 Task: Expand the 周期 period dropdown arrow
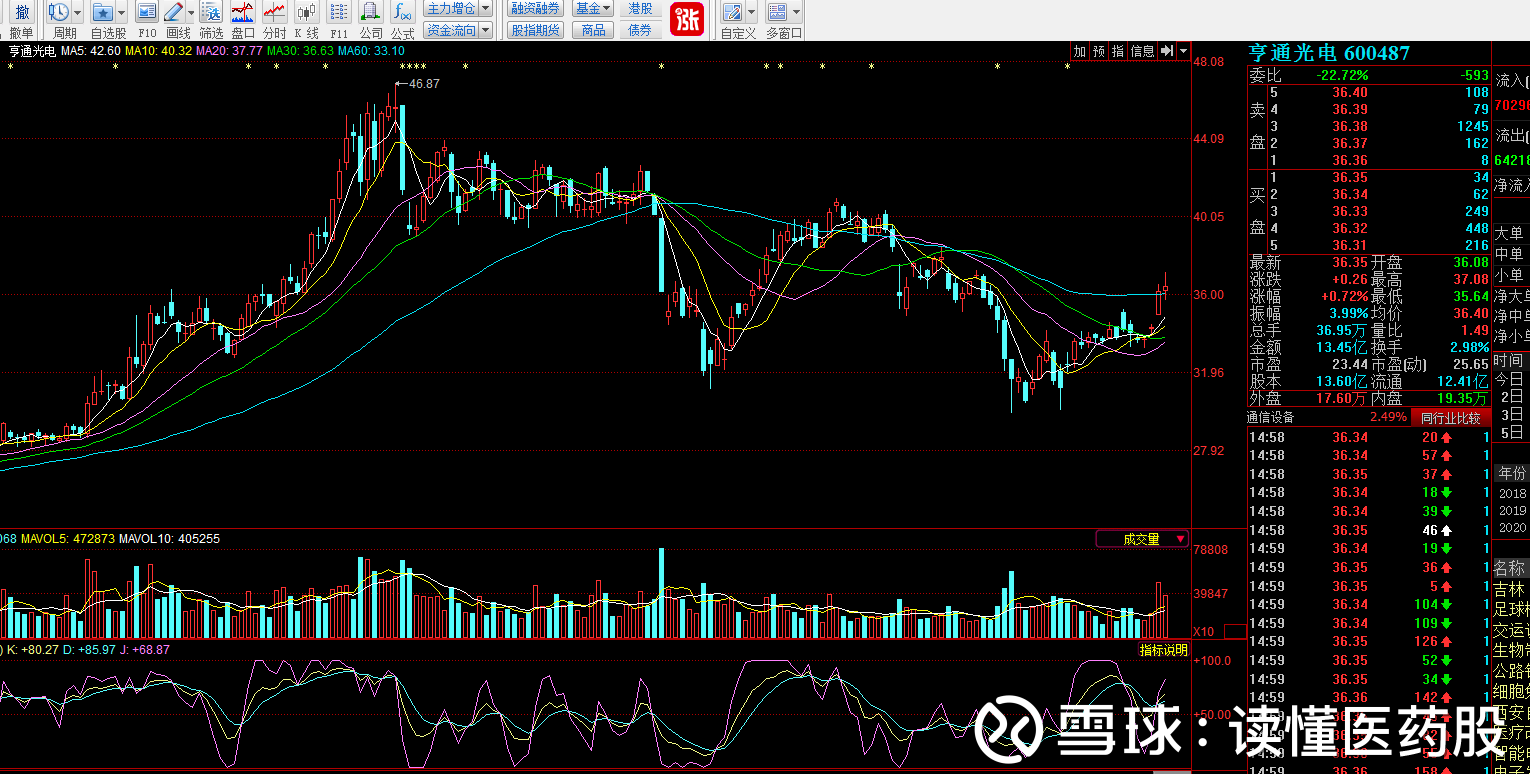(78, 12)
